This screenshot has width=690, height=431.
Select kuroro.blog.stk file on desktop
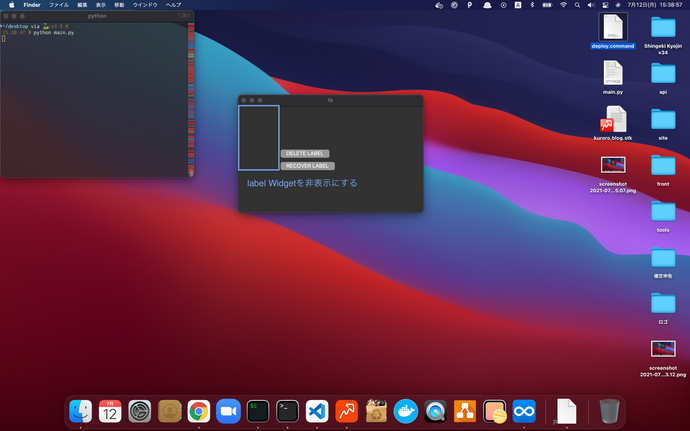613,123
